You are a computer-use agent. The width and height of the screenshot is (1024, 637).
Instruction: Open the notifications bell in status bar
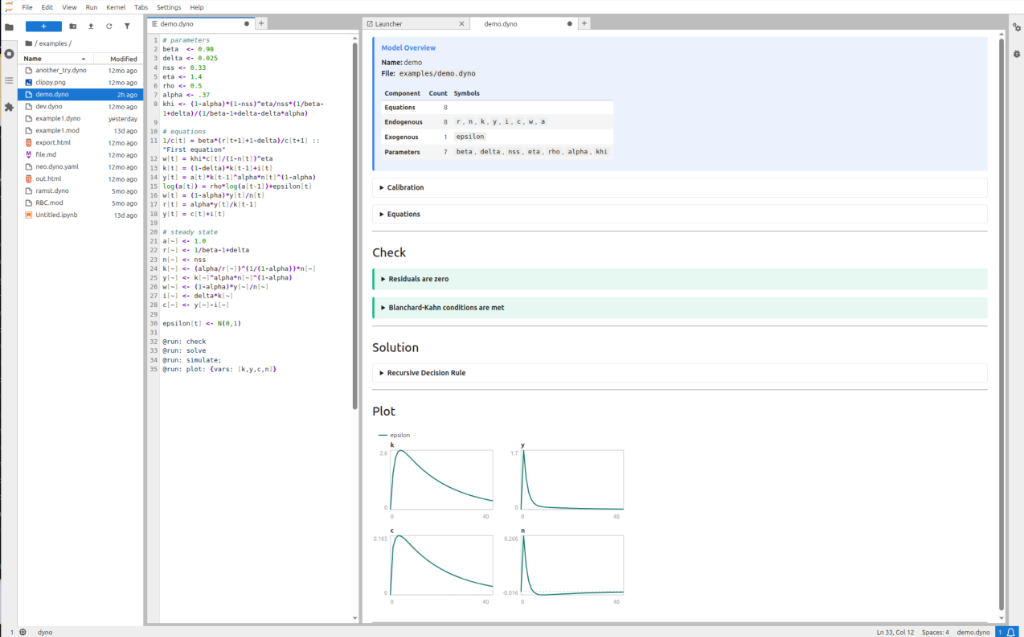point(1011,632)
